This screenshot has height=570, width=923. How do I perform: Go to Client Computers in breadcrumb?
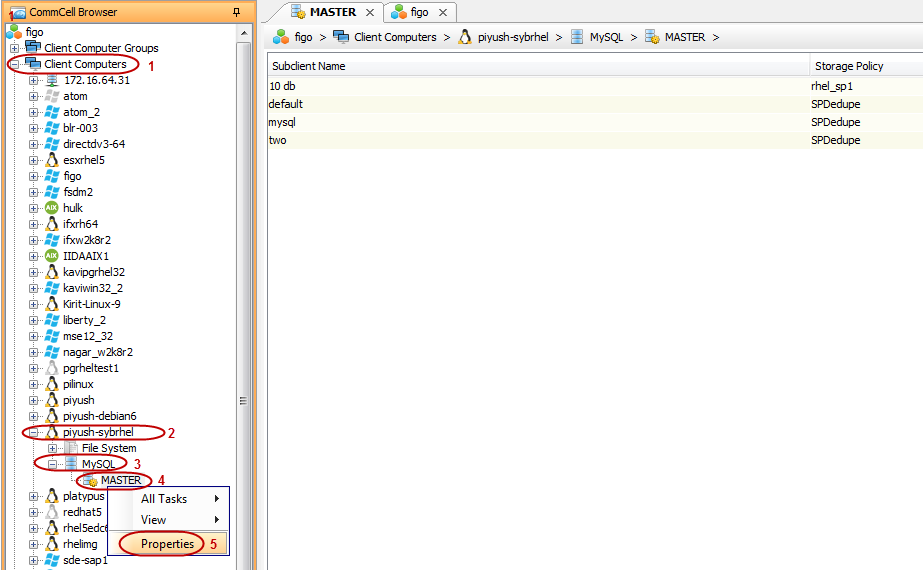pos(395,37)
